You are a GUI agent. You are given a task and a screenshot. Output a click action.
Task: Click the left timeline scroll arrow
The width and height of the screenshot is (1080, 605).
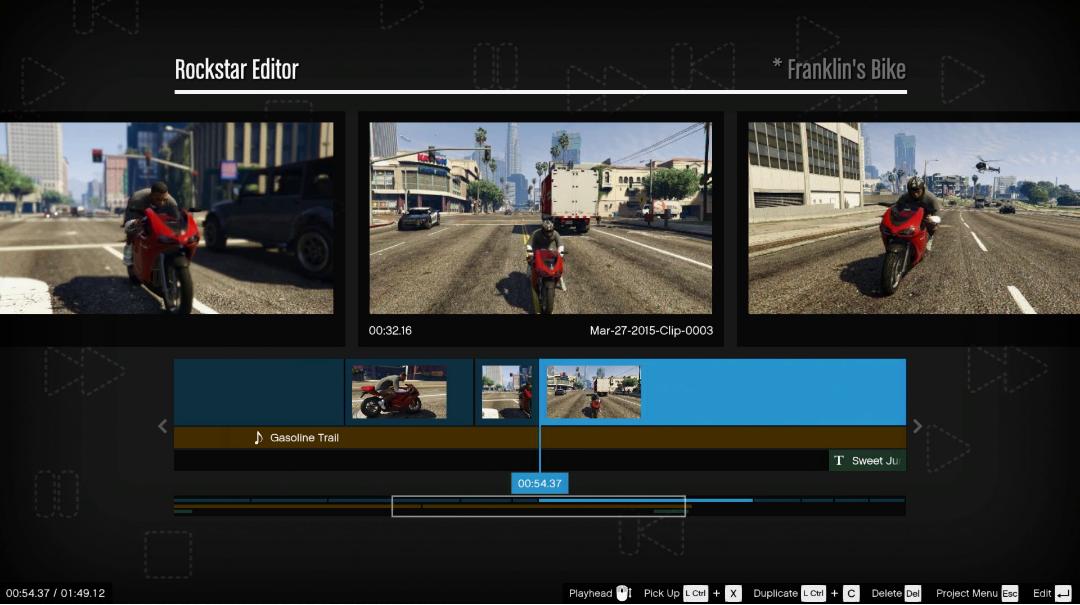coord(163,427)
